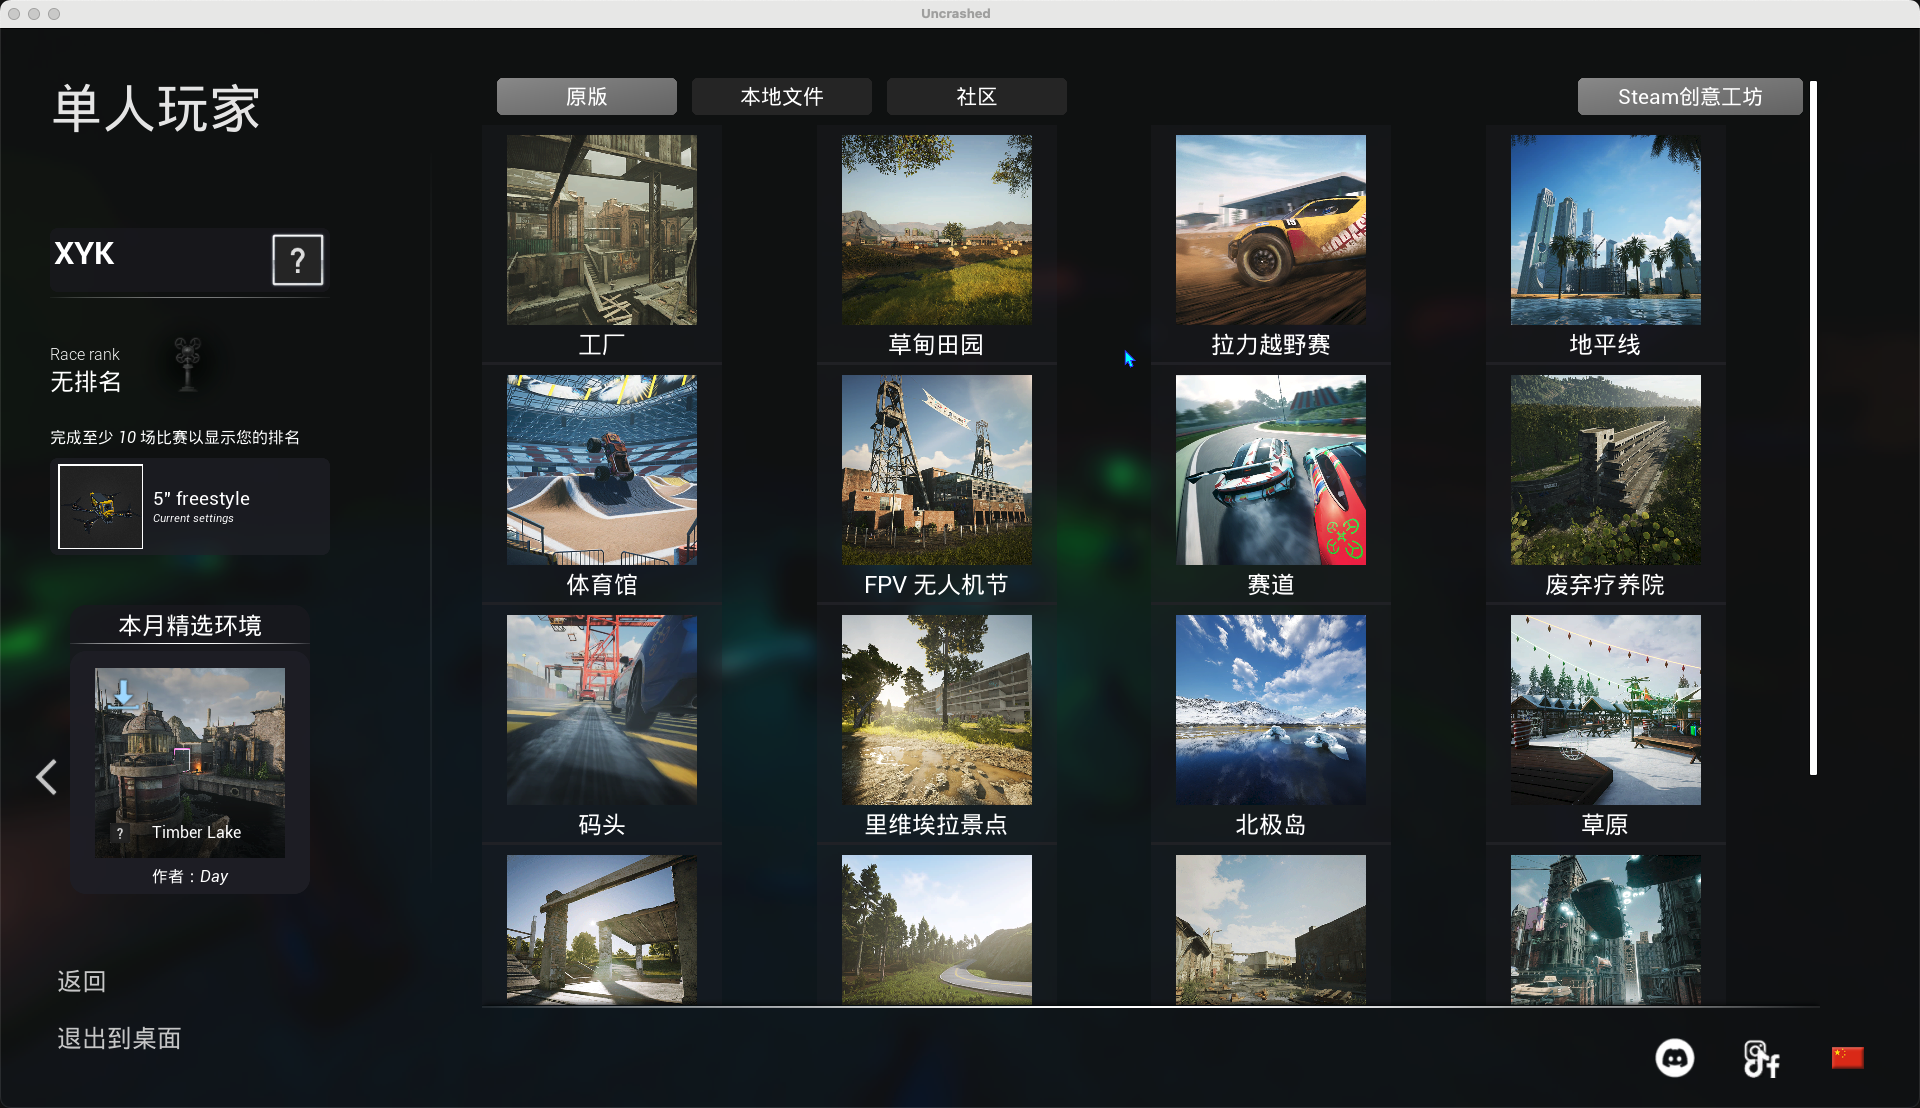This screenshot has width=1920, height=1108.
Task: Click the vertical scrollbar of the map list
Action: 1813,428
